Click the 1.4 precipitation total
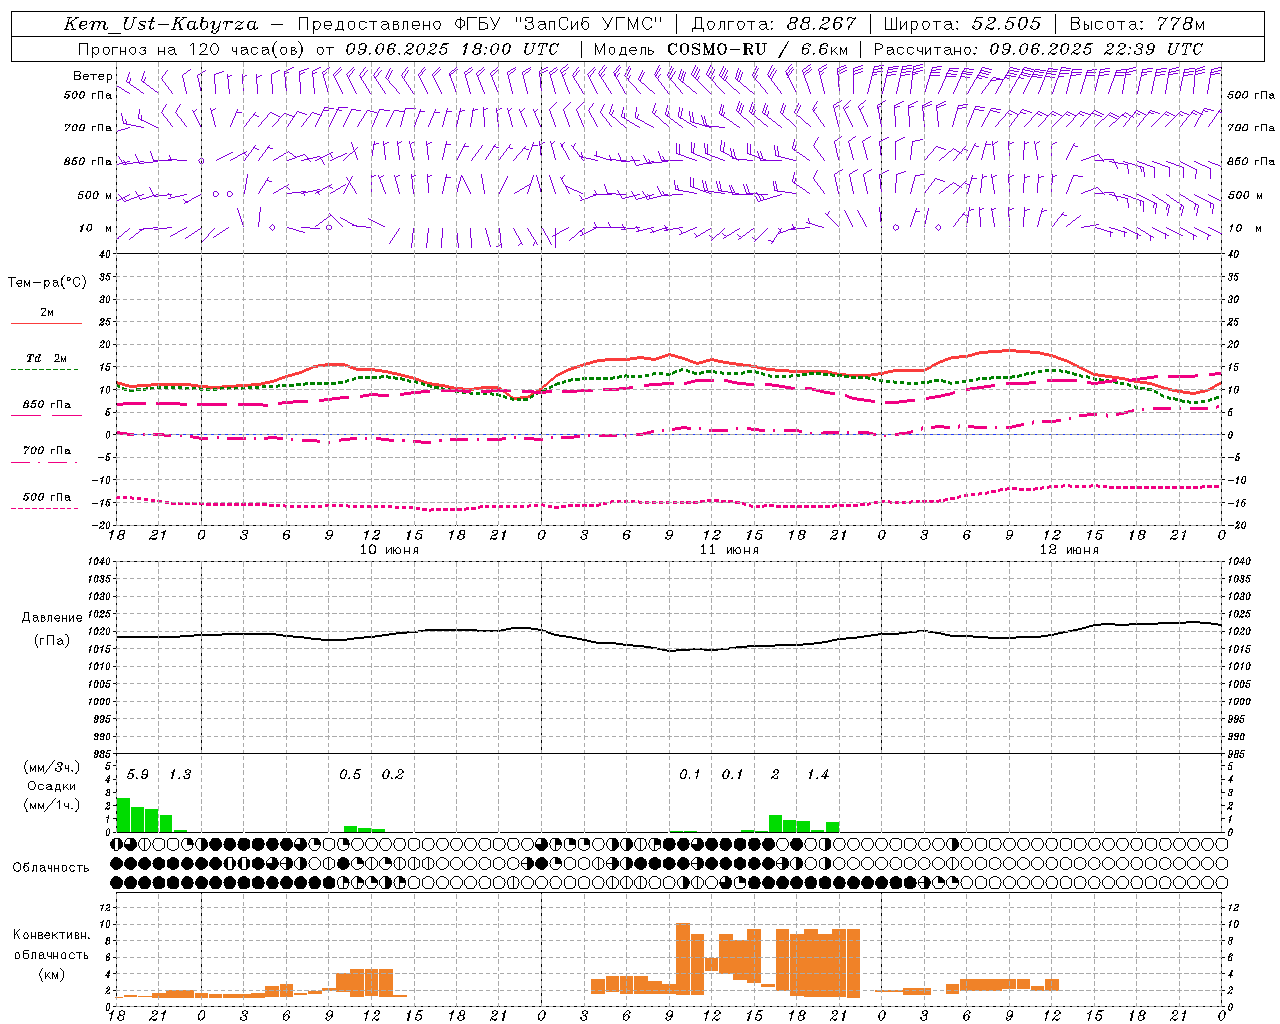 818,775
